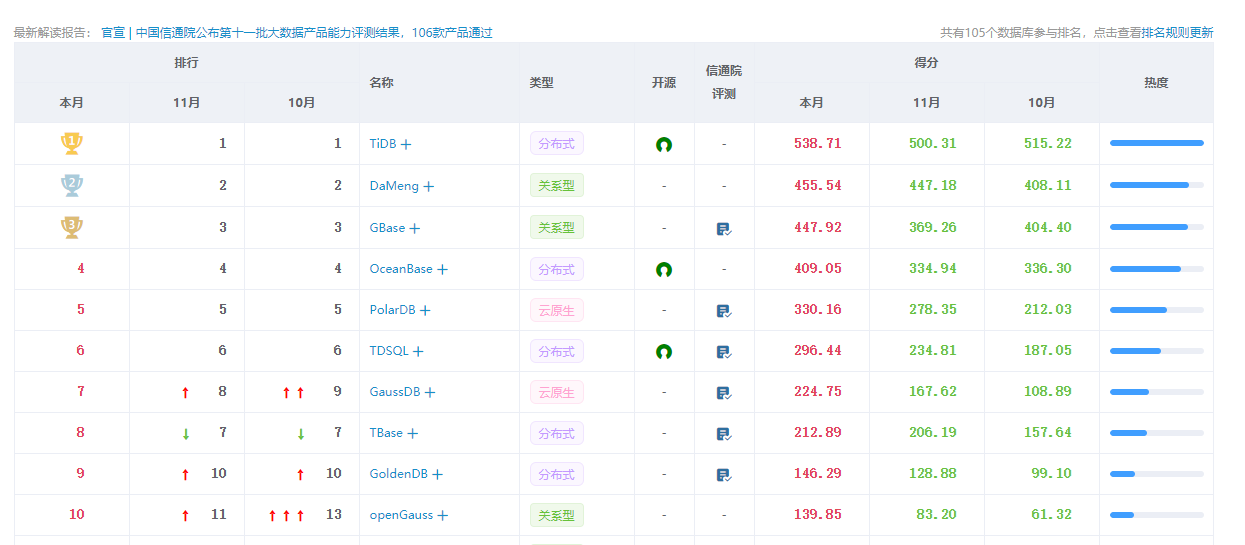1245x545 pixels.
Task: Click the gold trophy icon for TiDB
Action: point(71,144)
